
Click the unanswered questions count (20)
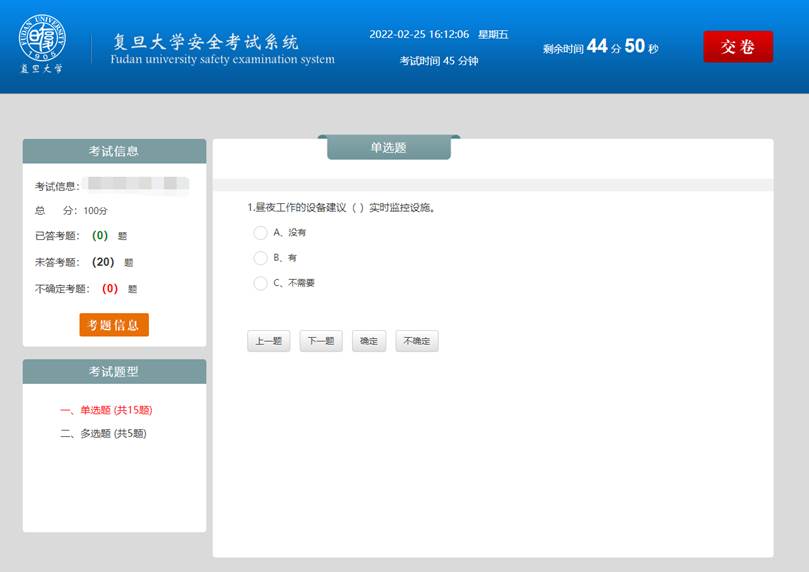102,262
